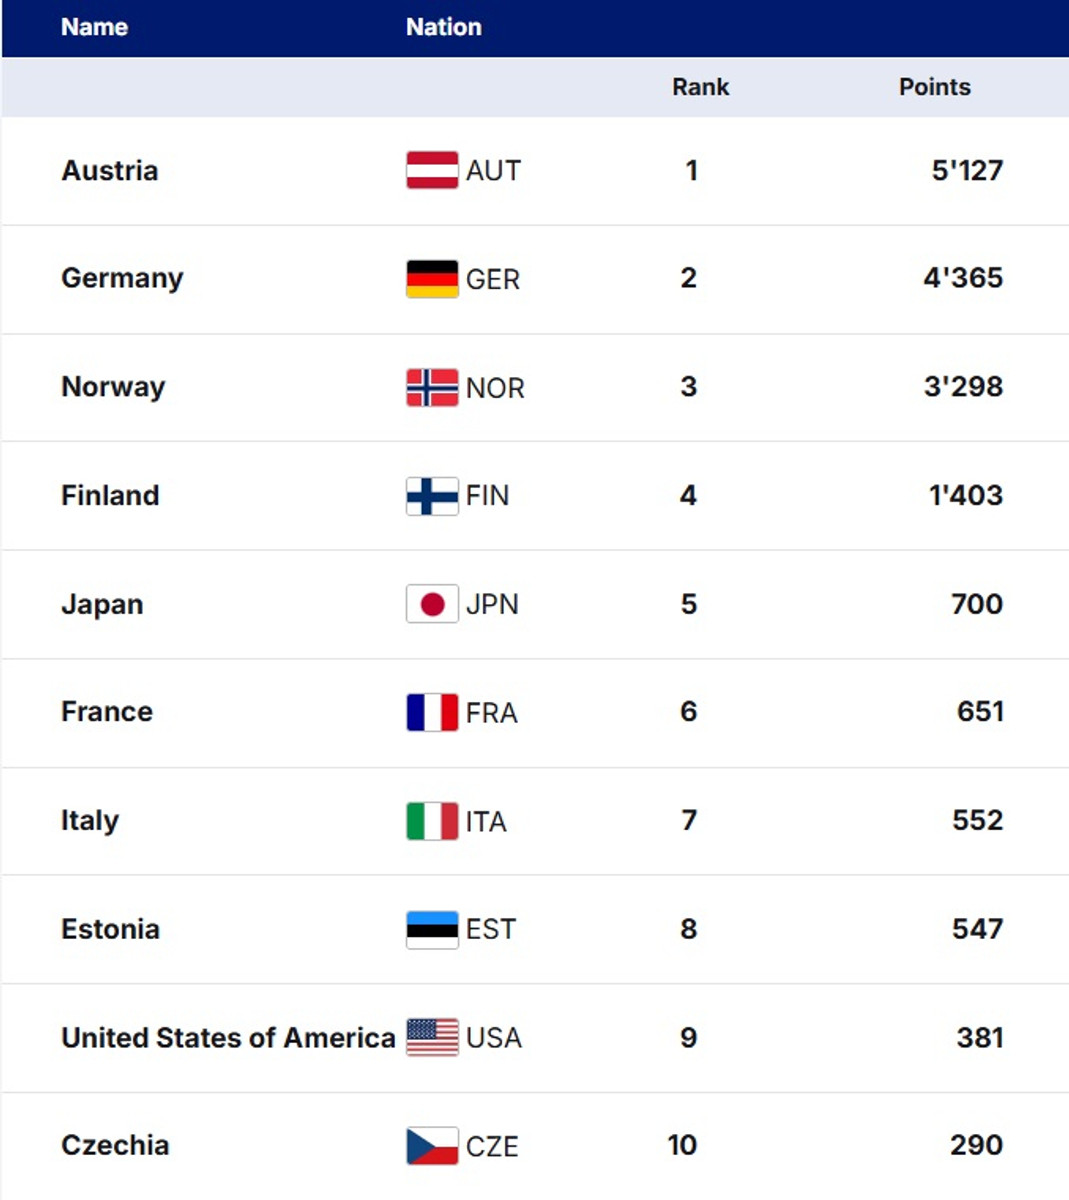The height and width of the screenshot is (1200, 1069).
Task: Sort by the Name column header
Action: tap(94, 27)
